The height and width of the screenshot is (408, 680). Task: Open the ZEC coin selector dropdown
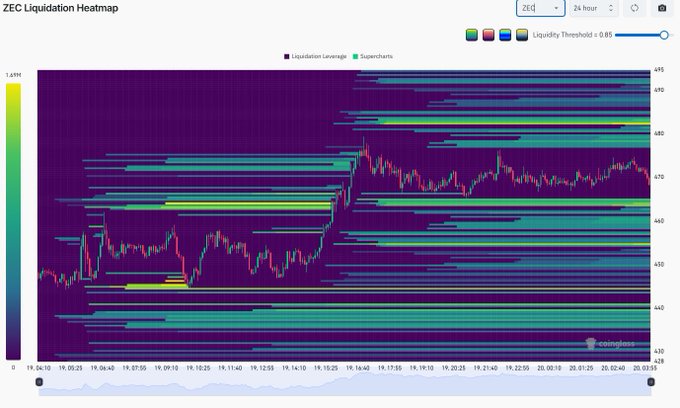point(540,8)
